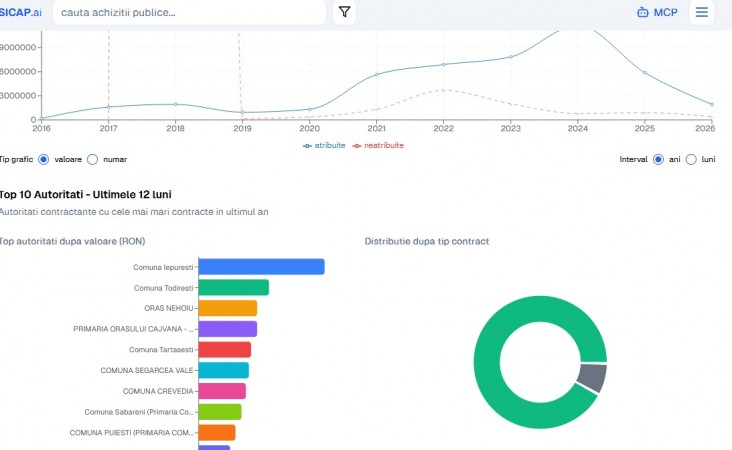Click the purple PRIMARIA ORASULUI CAJVANA bar

pyautogui.click(x=228, y=329)
